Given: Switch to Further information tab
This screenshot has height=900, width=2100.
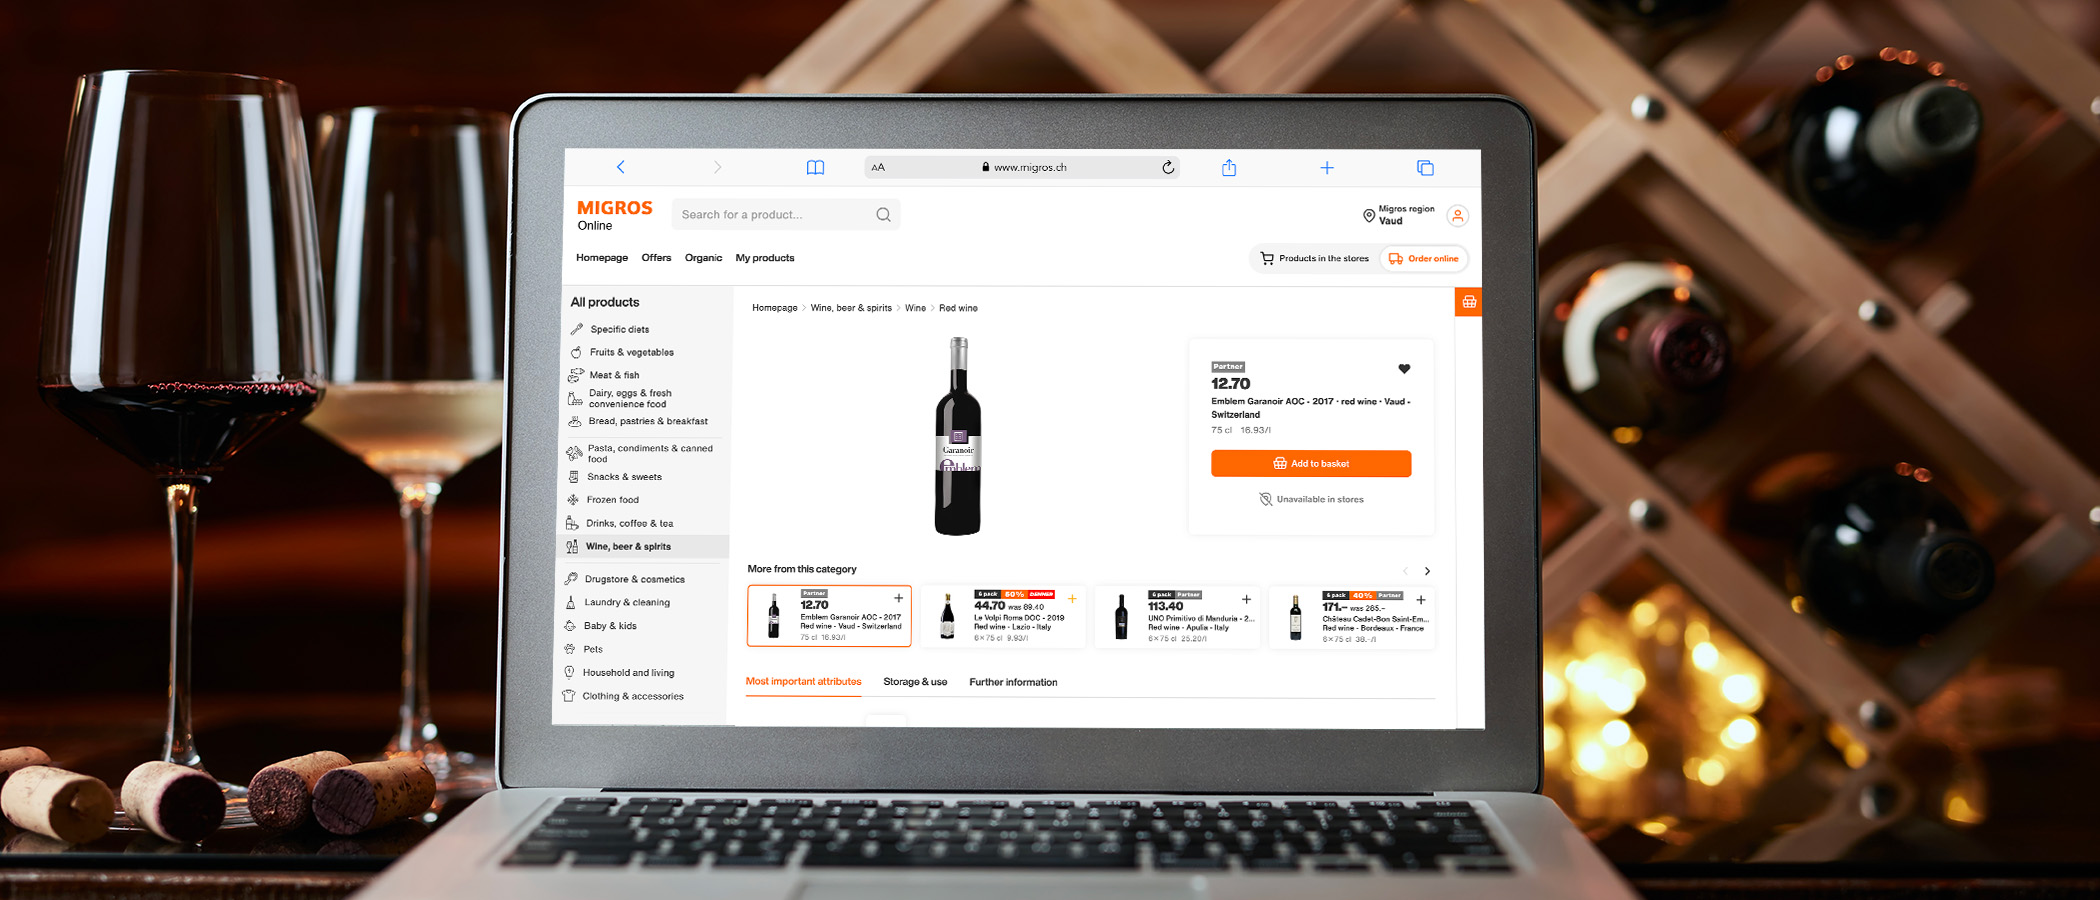Looking at the screenshot, I should [1013, 682].
